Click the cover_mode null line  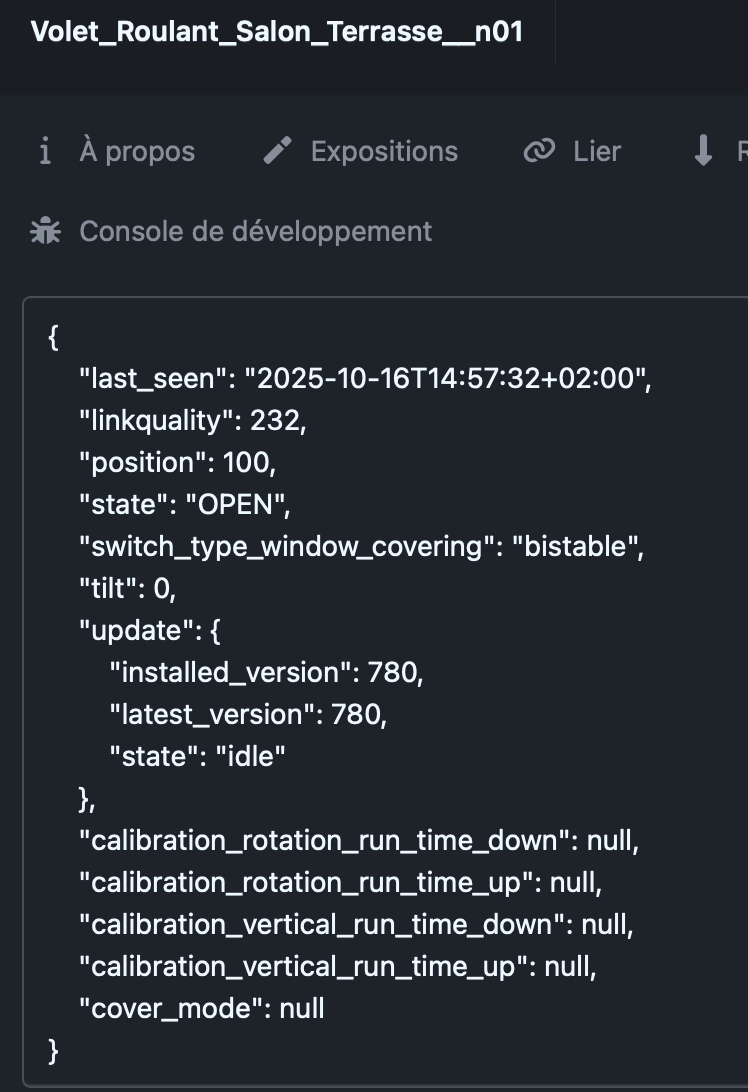tap(201, 1009)
